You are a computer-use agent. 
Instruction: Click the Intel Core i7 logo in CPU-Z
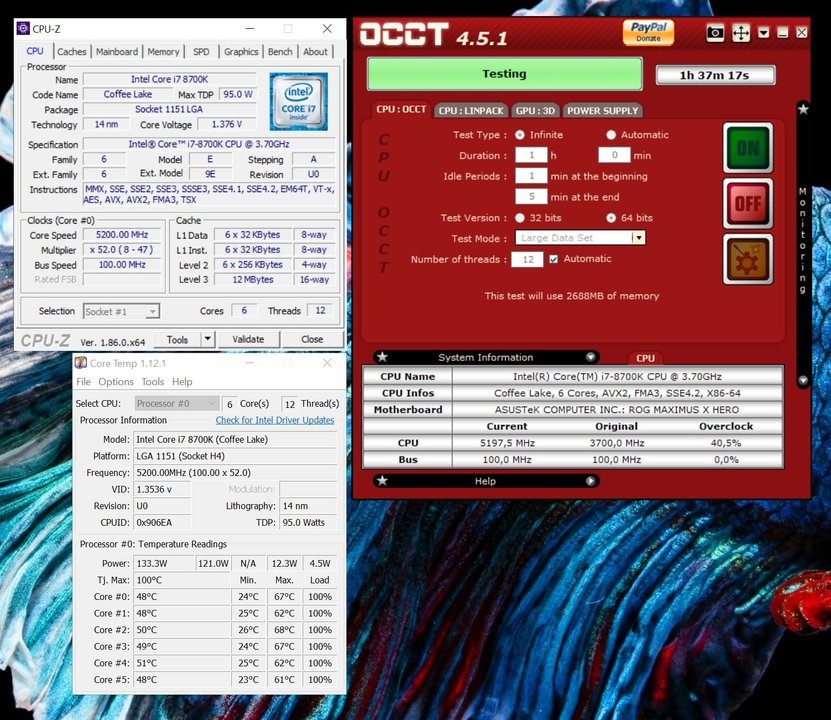[x=298, y=102]
